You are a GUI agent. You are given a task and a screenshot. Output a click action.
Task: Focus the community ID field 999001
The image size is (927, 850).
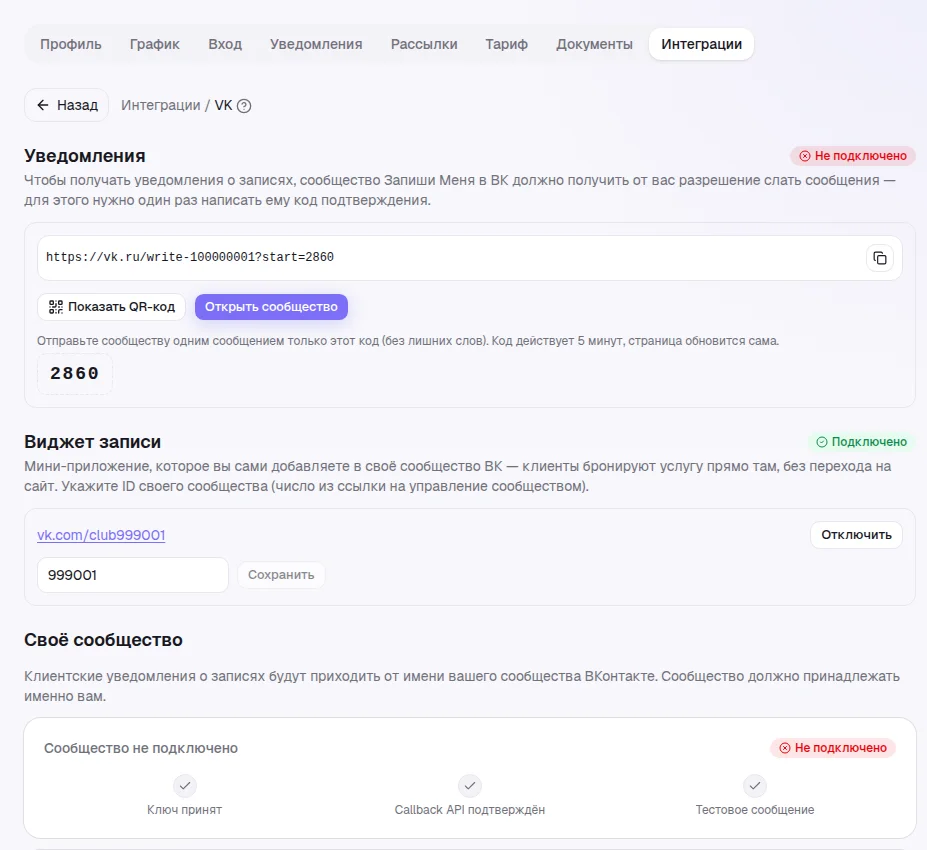(133, 575)
